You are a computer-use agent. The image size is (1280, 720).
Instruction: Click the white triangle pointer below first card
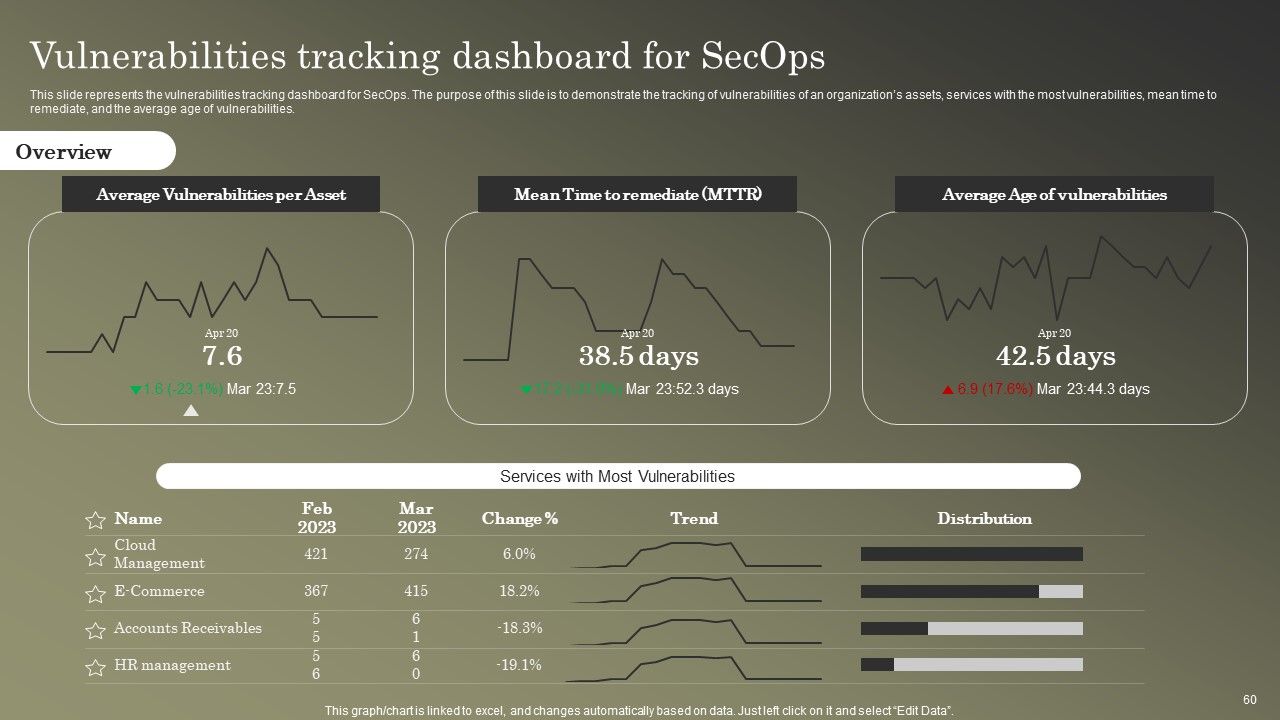pyautogui.click(x=191, y=410)
